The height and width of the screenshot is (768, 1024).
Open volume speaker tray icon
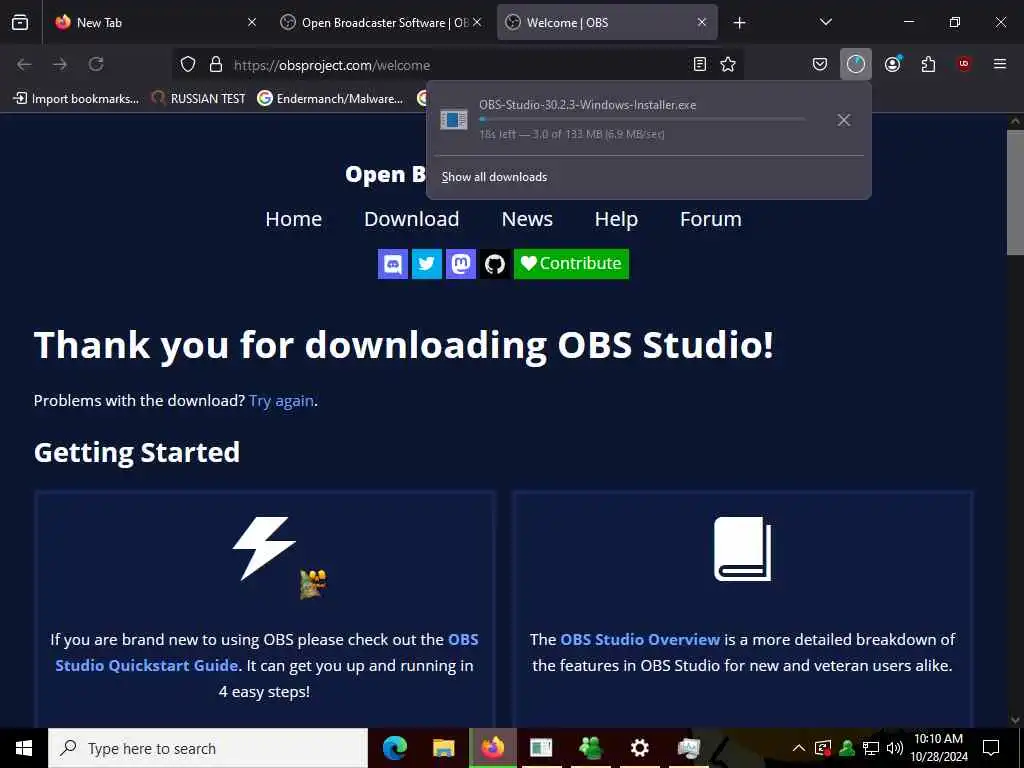pyautogui.click(x=895, y=748)
